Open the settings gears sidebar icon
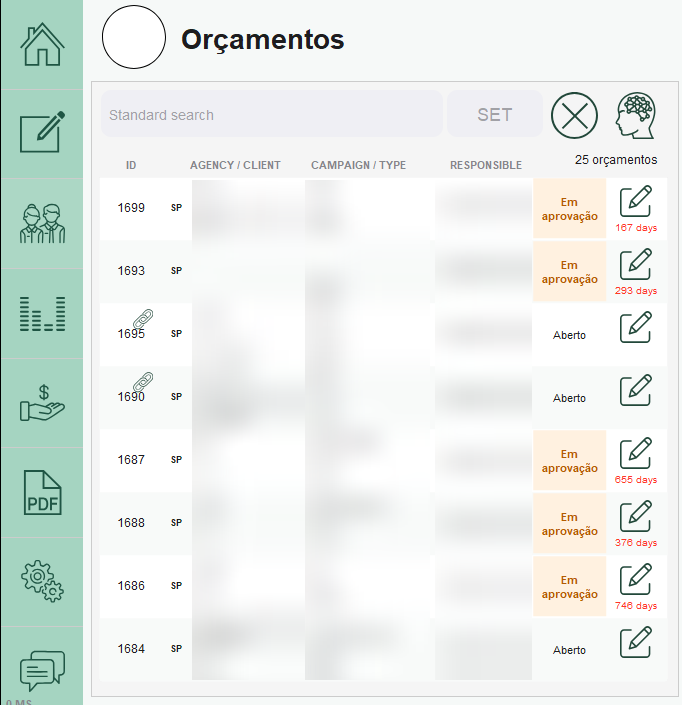 (42, 581)
